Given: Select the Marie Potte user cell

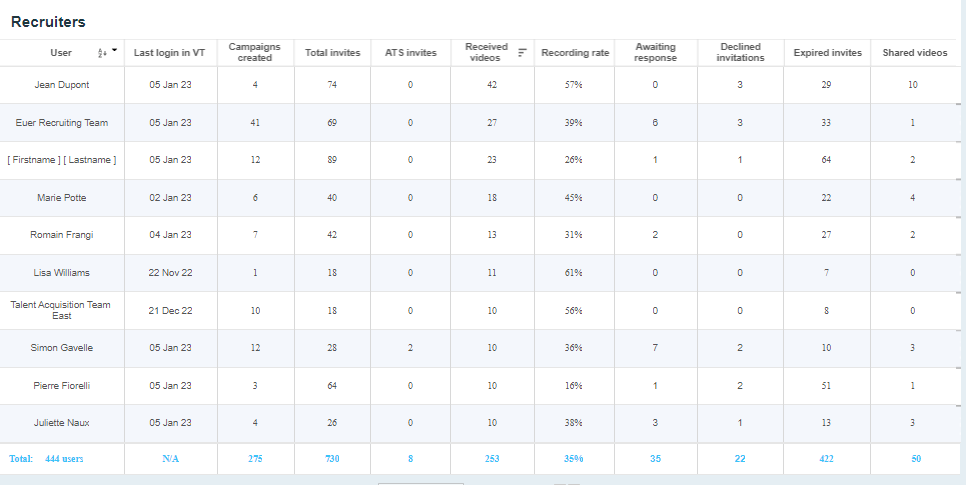Looking at the screenshot, I should coord(62,198).
